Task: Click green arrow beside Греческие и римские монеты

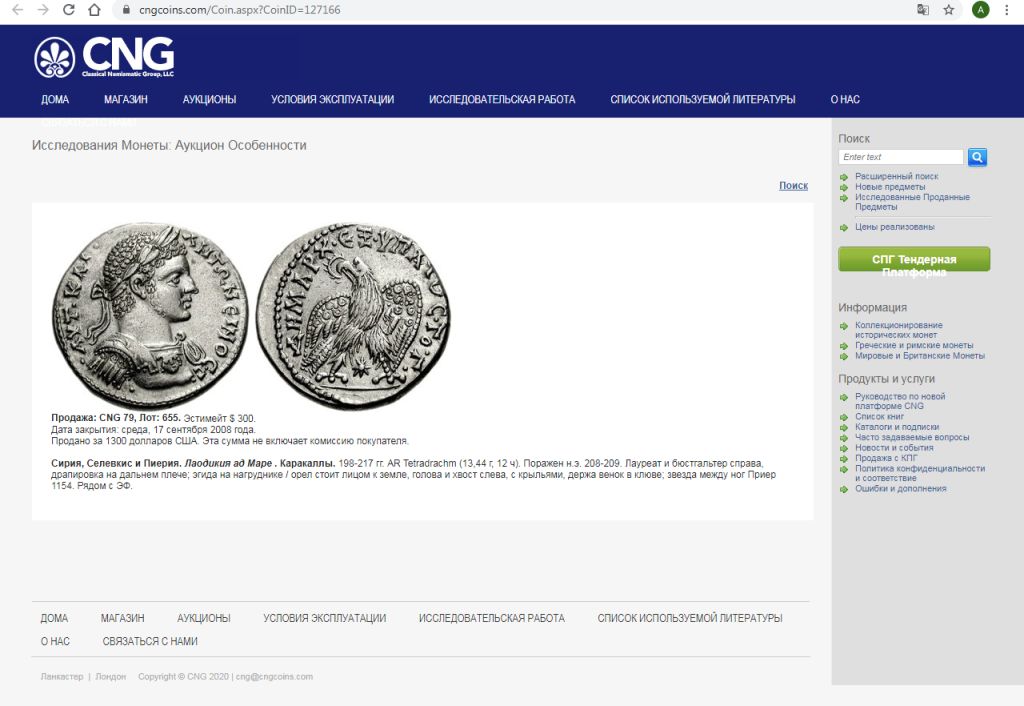Action: [x=844, y=345]
